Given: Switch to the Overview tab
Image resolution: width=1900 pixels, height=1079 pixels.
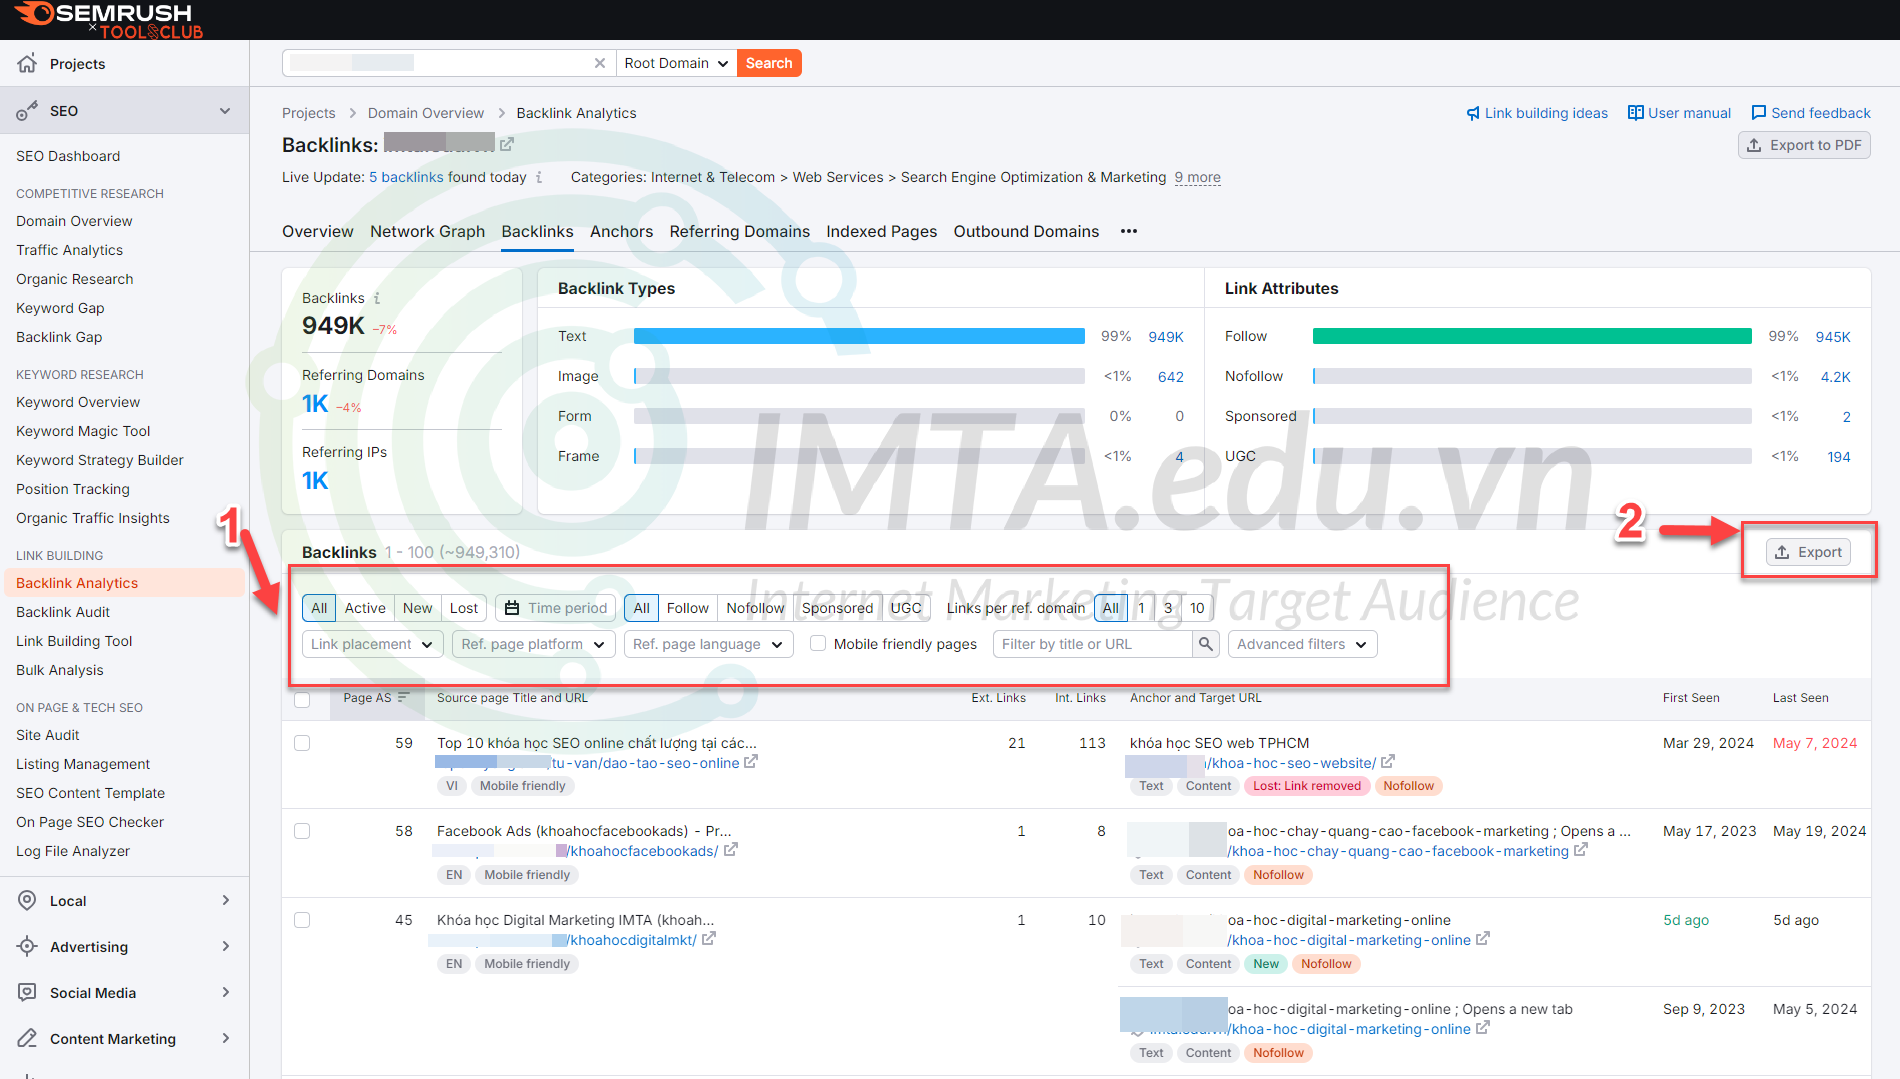Looking at the screenshot, I should 318,231.
